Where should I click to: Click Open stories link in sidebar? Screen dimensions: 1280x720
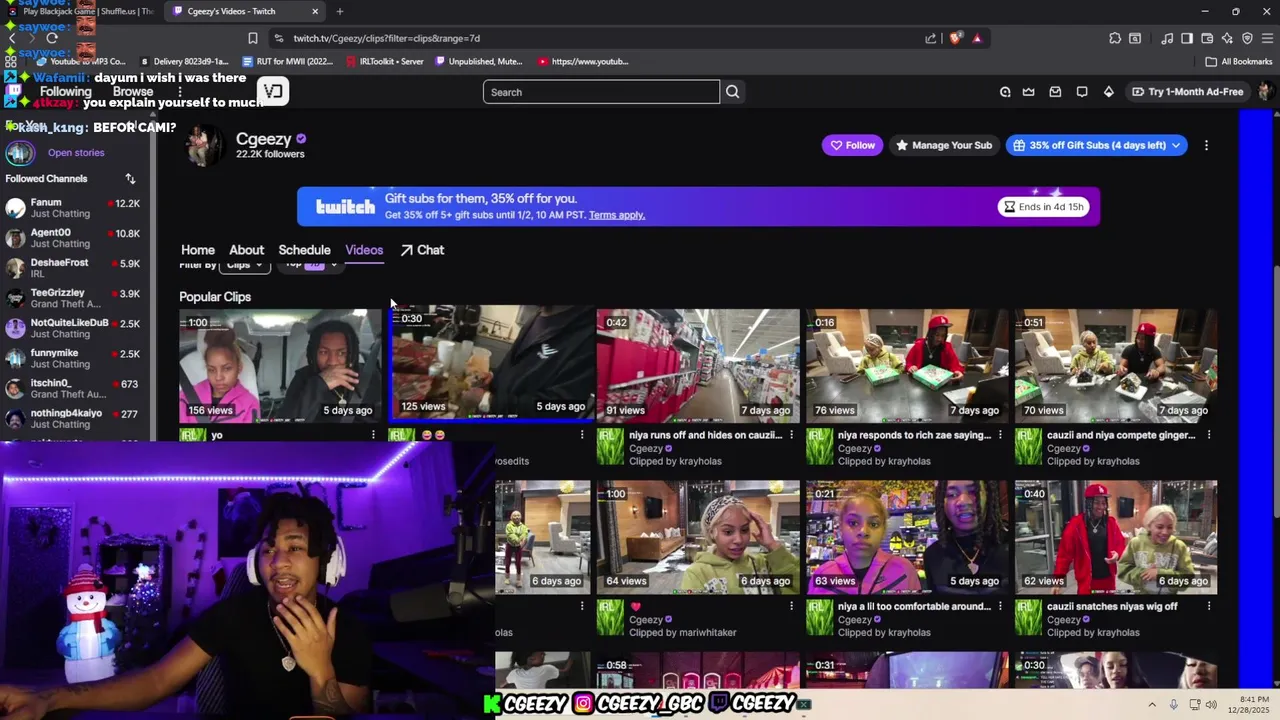[x=76, y=153]
